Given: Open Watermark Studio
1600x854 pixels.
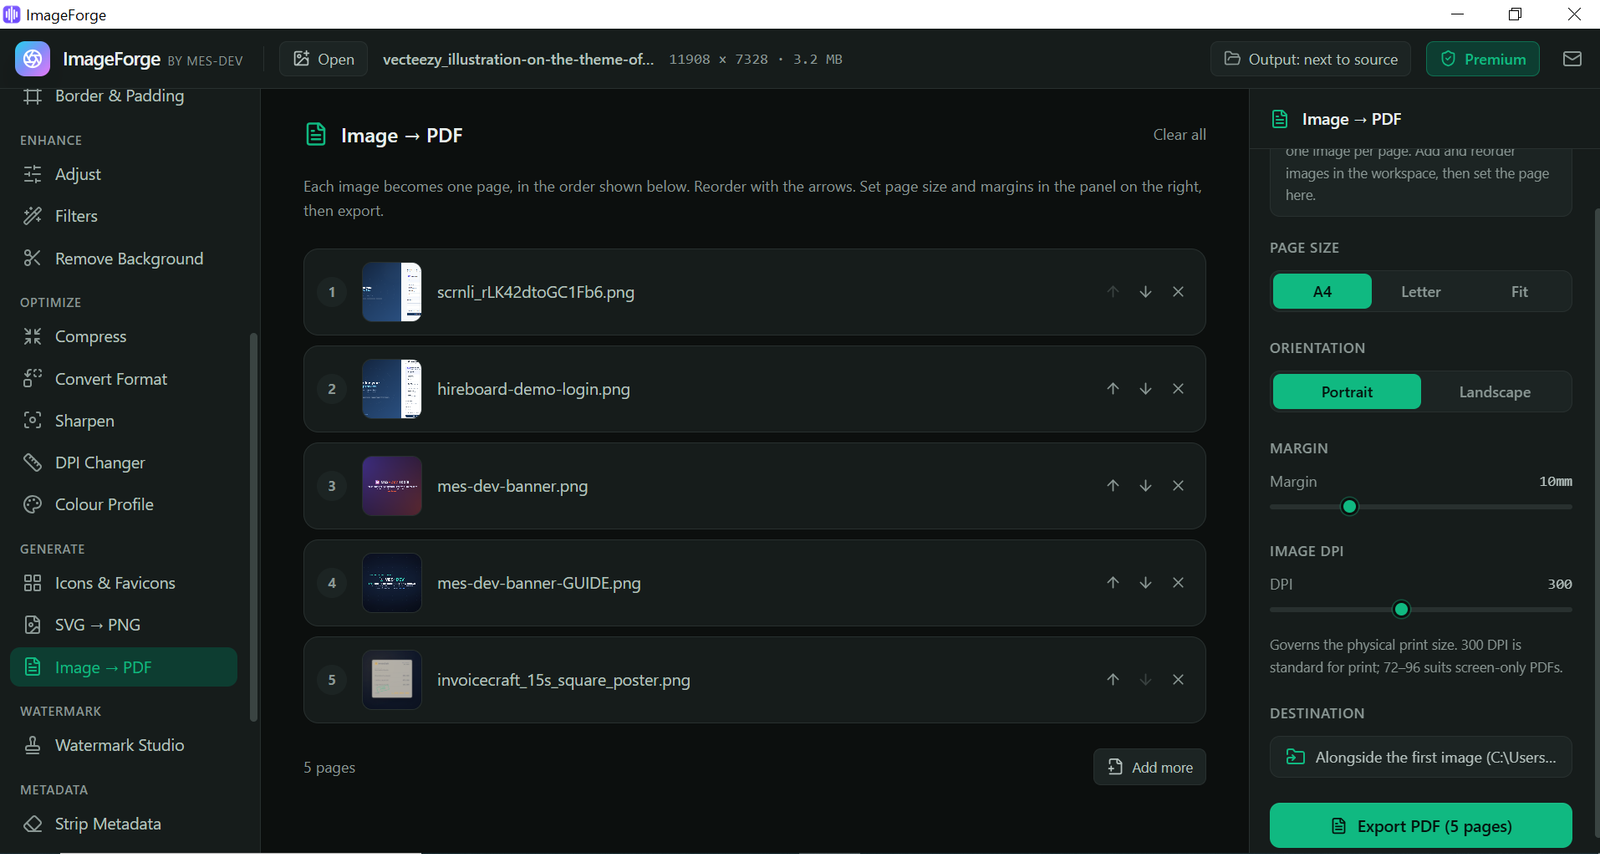Looking at the screenshot, I should click(123, 745).
